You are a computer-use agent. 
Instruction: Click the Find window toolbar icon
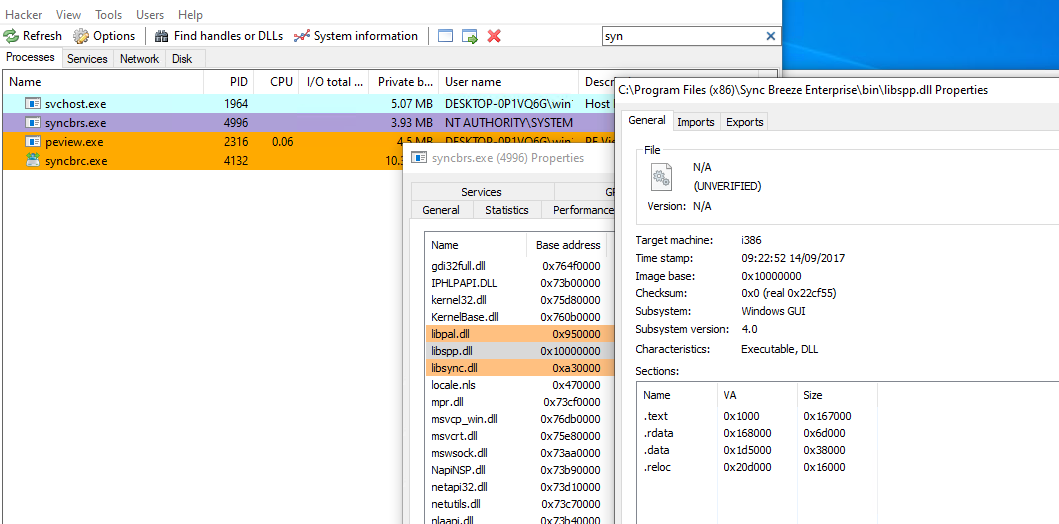pyautogui.click(x=445, y=36)
